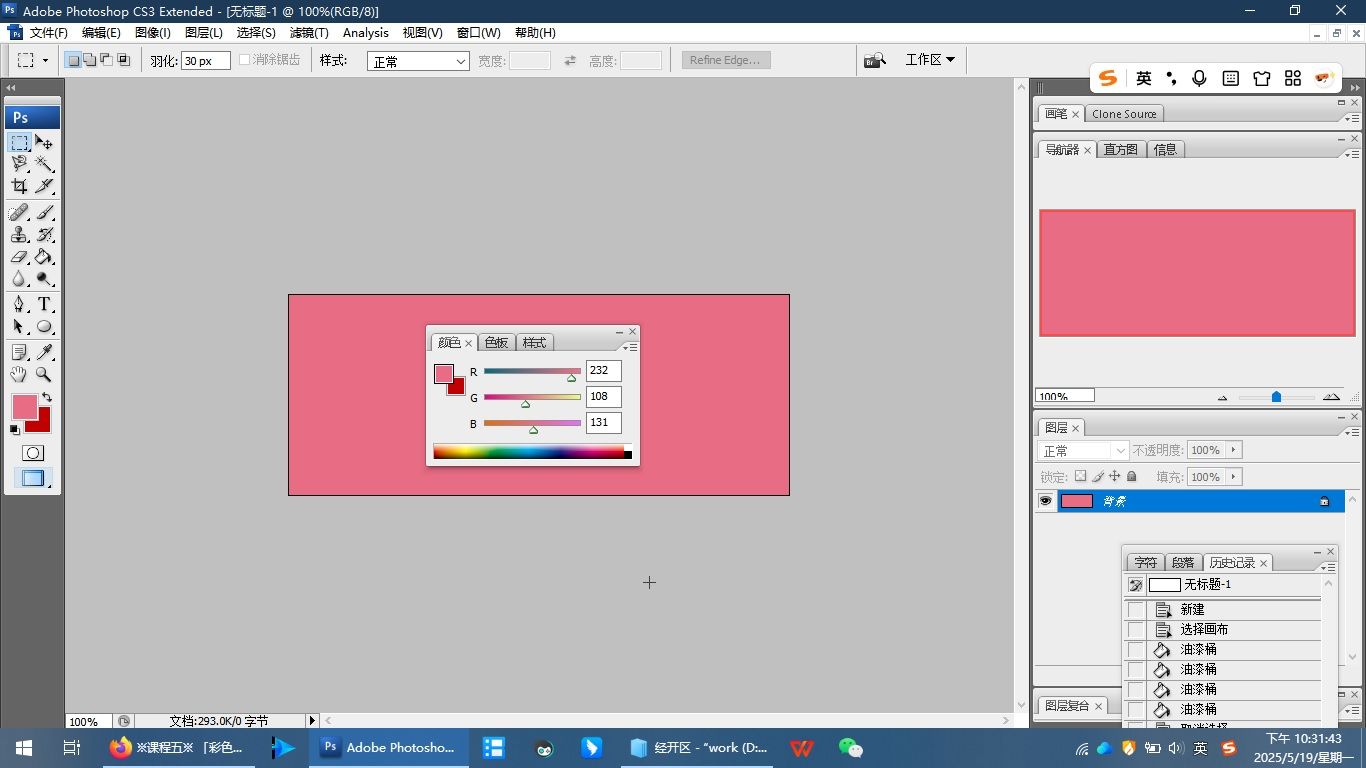Image resolution: width=1366 pixels, height=768 pixels.
Task: Toggle lock image pixels
Action: pos(1098,477)
